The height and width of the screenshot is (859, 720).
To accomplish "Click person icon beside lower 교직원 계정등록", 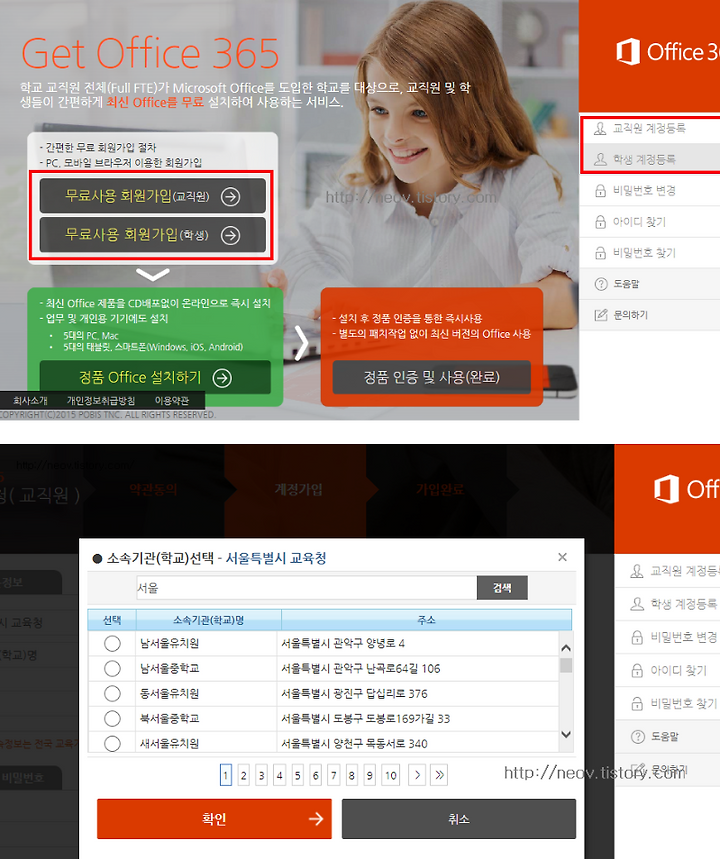I will (x=637, y=571).
